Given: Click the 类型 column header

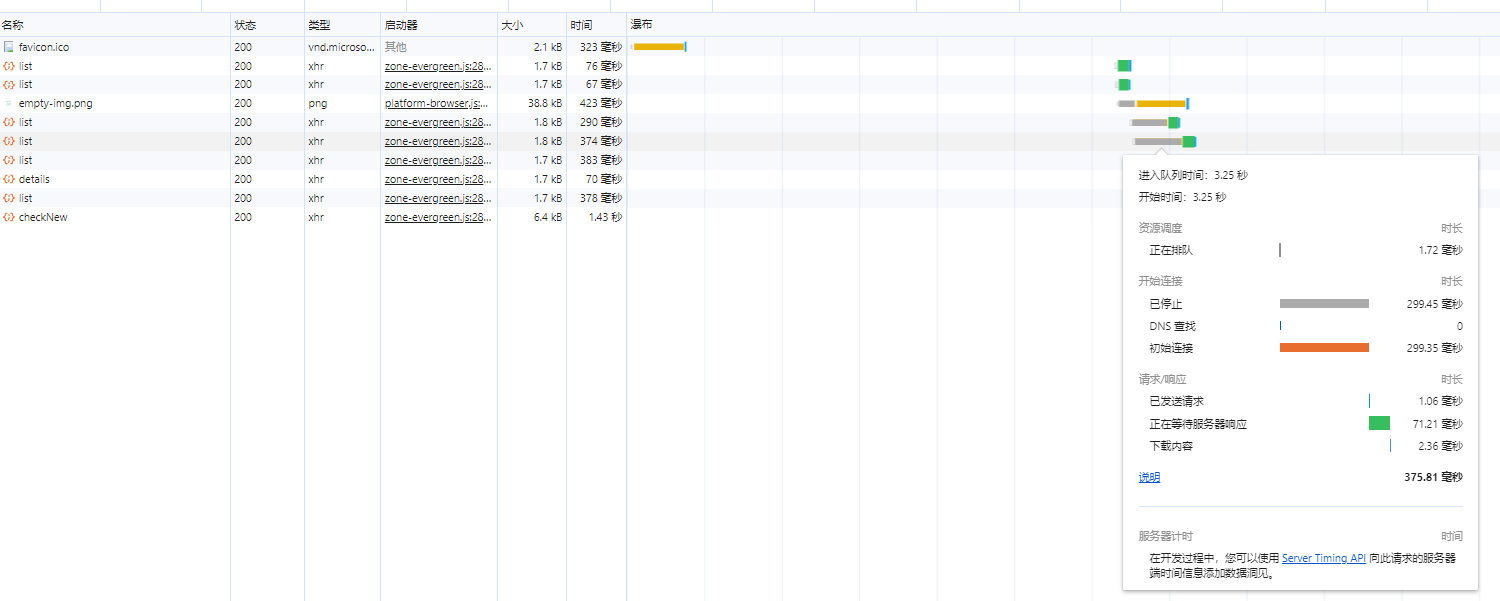Looking at the screenshot, I should tap(319, 24).
